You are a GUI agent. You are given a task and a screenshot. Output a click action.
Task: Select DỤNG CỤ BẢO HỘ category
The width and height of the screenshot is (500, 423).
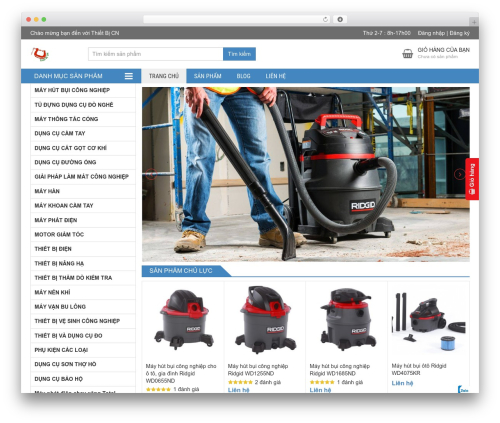(x=83, y=379)
